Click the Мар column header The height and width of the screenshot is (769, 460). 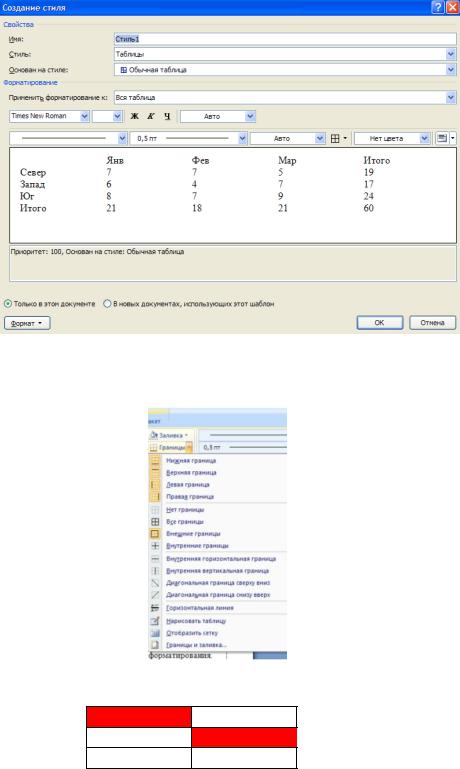coord(287,160)
